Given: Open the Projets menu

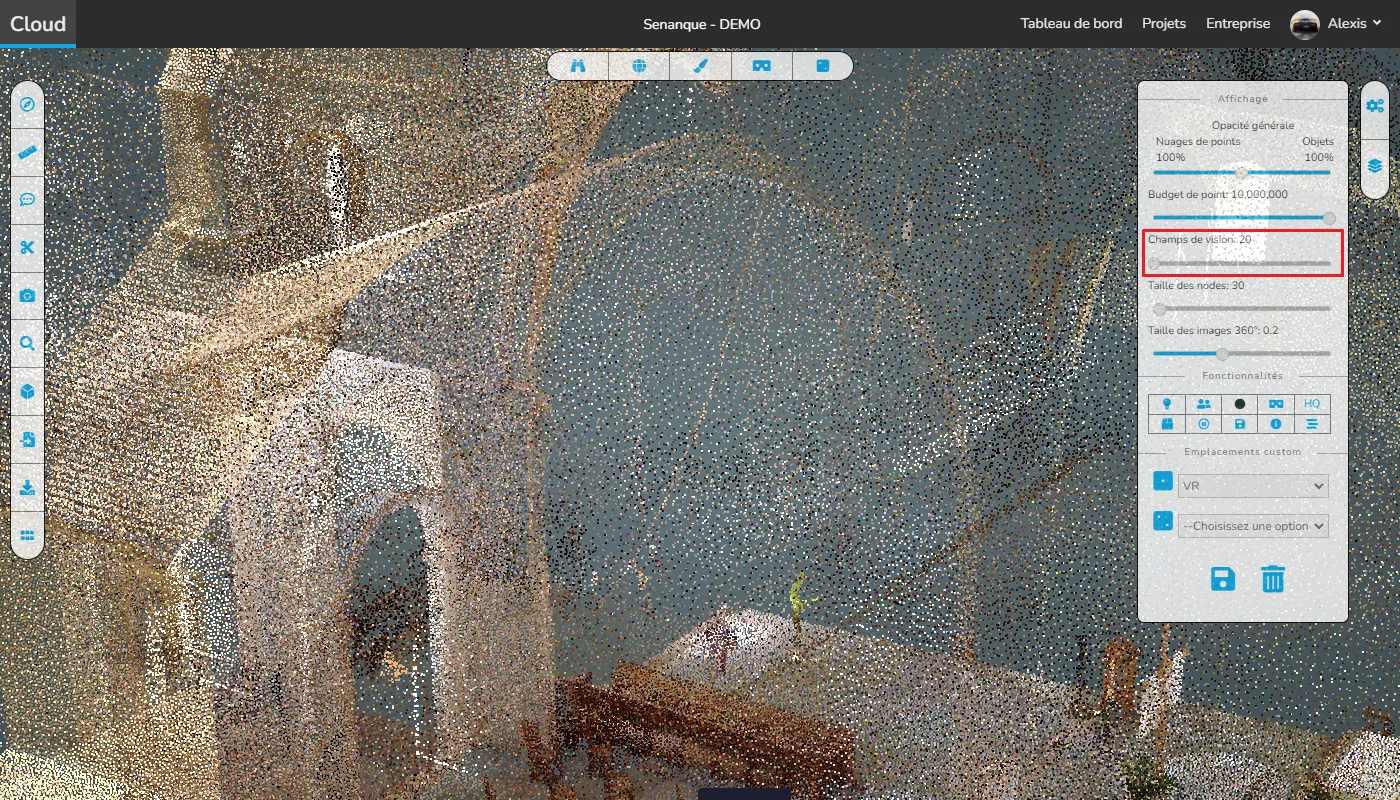Looking at the screenshot, I should coord(1164,24).
